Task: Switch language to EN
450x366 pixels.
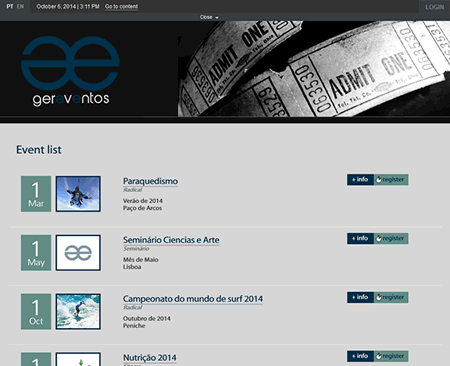Action: [x=20, y=6]
